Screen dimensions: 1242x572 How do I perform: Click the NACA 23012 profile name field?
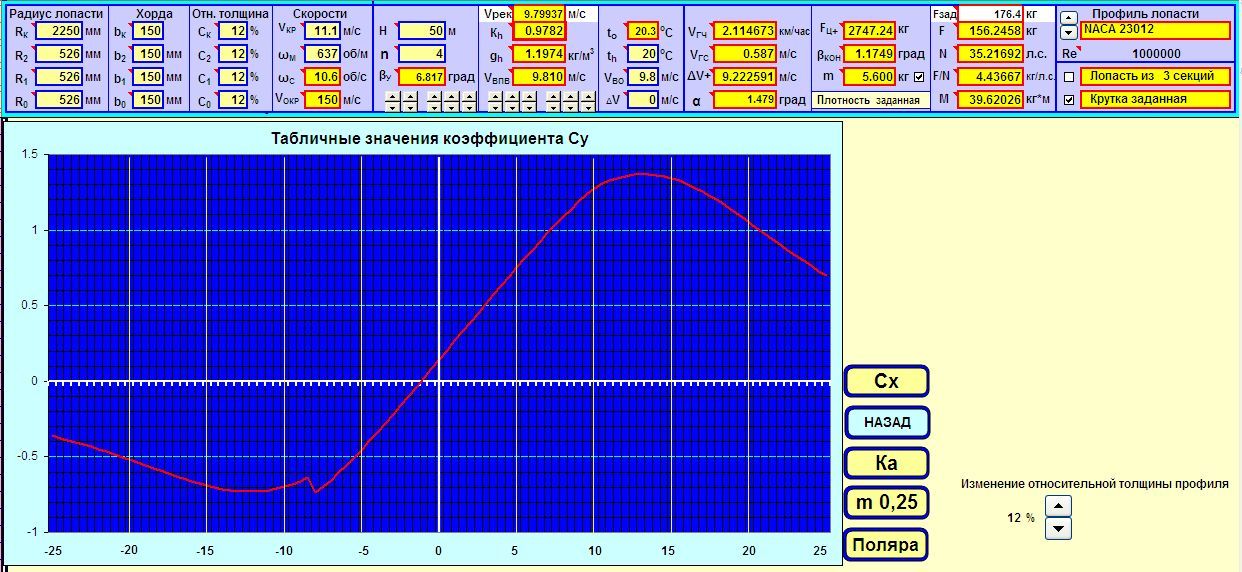[1155, 30]
